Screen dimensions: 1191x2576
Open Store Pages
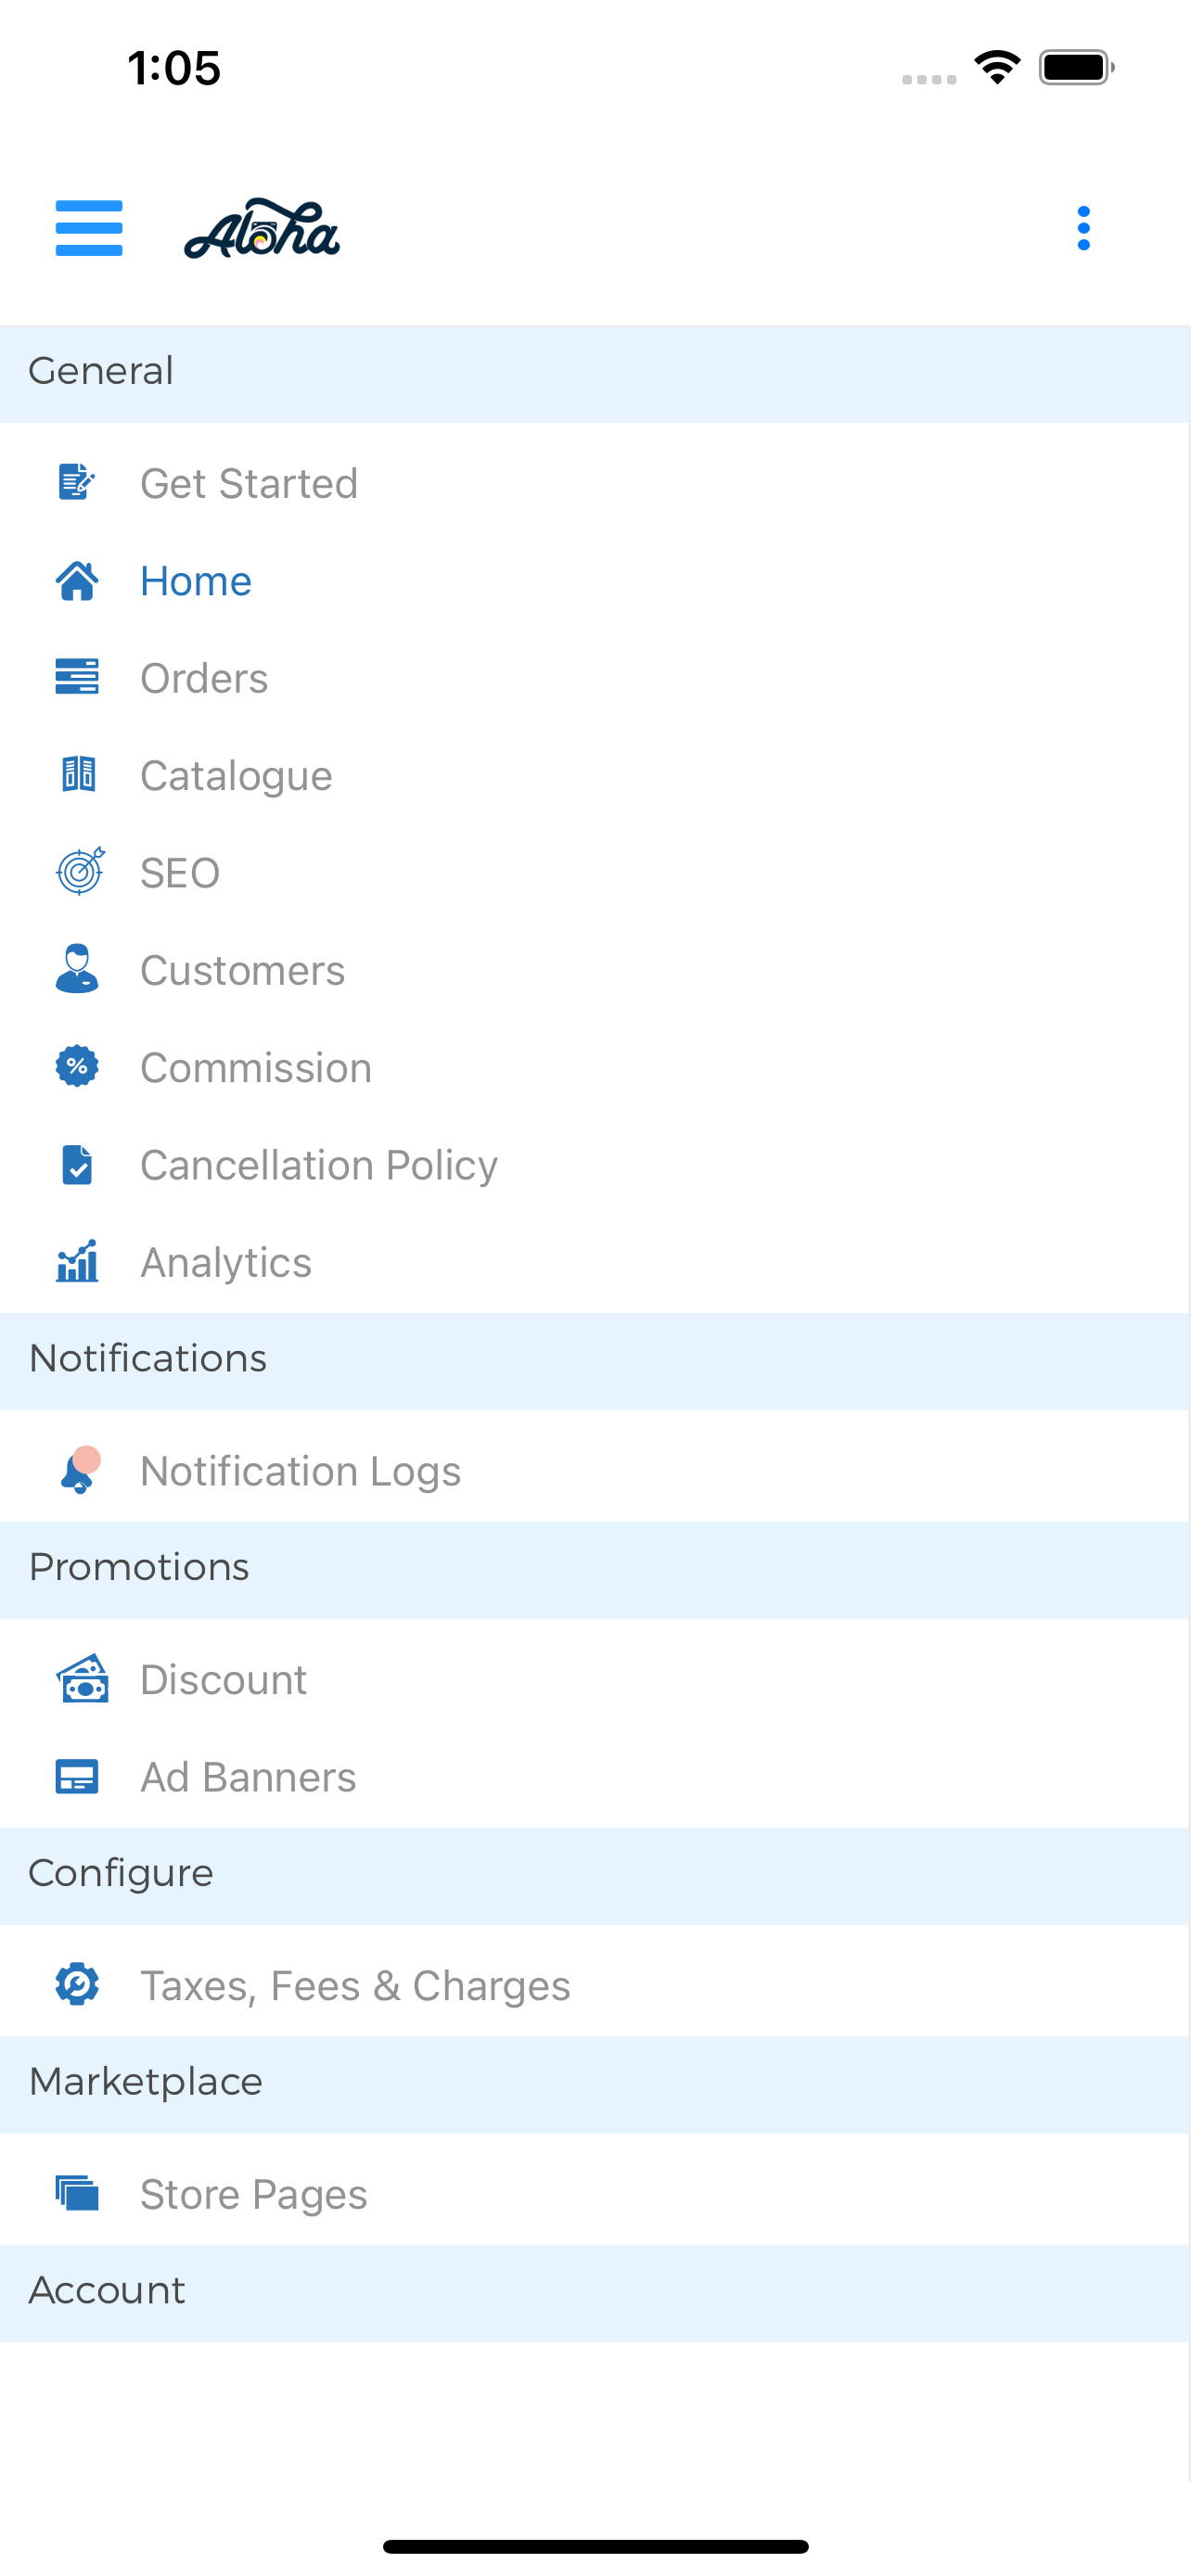coord(595,2194)
